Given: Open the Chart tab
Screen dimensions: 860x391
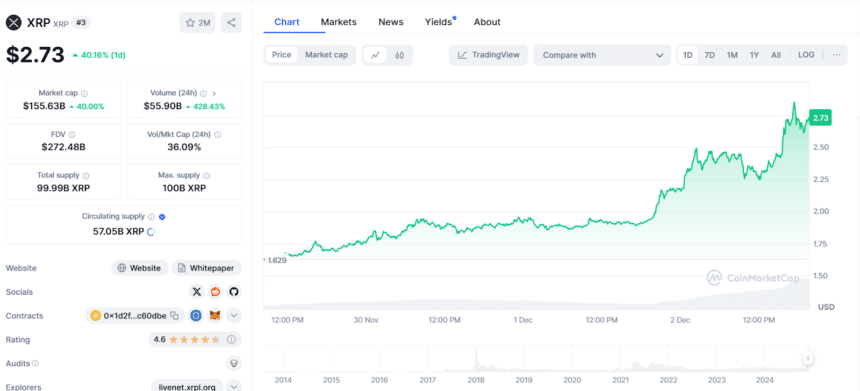Looking at the screenshot, I should (287, 22).
